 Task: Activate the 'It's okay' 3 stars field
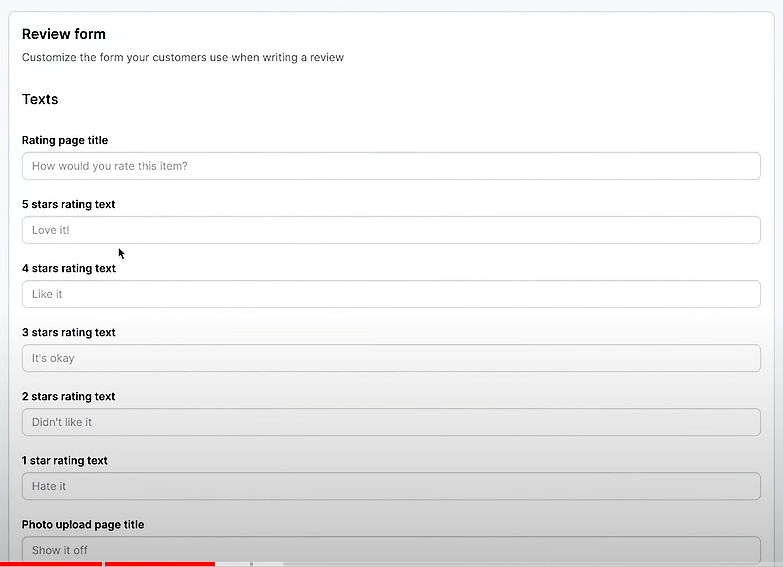[x=391, y=358]
